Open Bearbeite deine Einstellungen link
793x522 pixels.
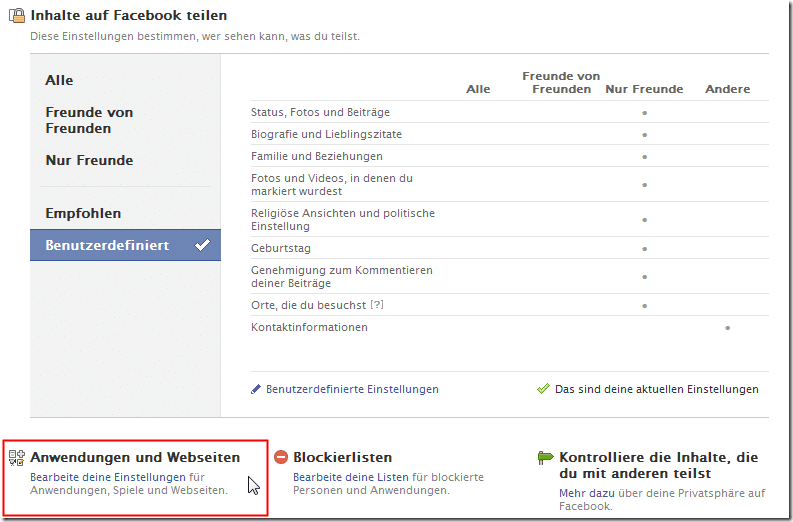click(108, 477)
